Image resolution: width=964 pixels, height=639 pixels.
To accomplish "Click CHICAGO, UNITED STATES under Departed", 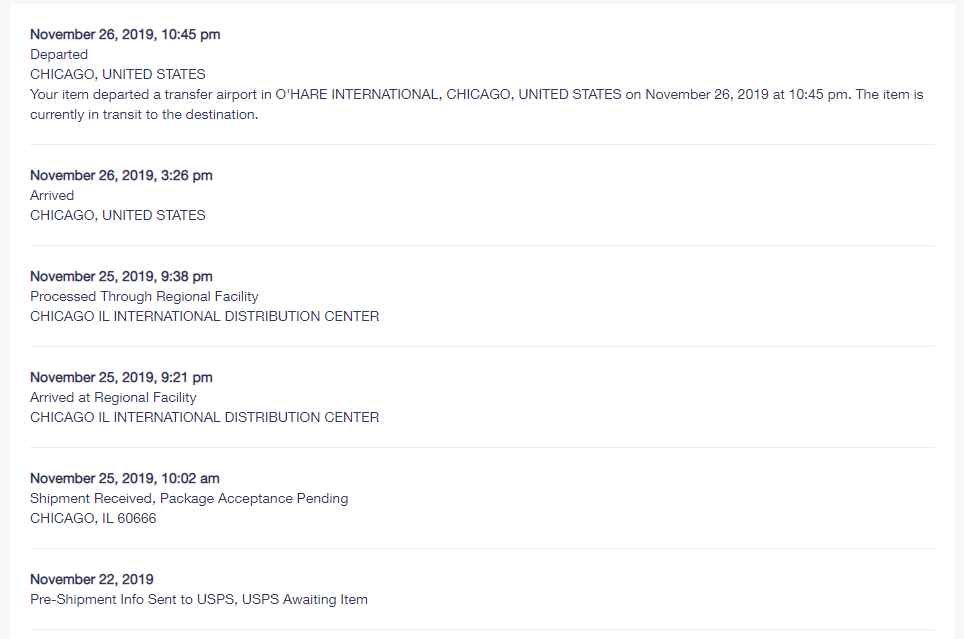I will (118, 74).
